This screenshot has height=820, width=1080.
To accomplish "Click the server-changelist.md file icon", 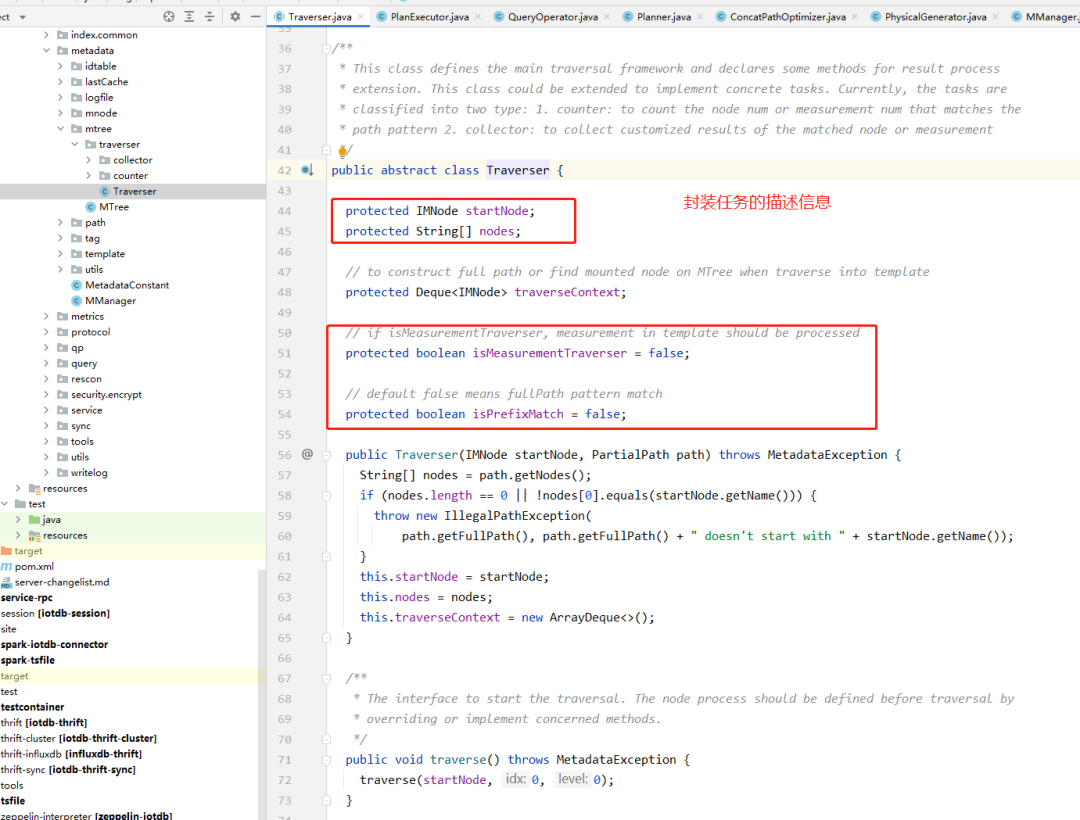I will point(7,582).
